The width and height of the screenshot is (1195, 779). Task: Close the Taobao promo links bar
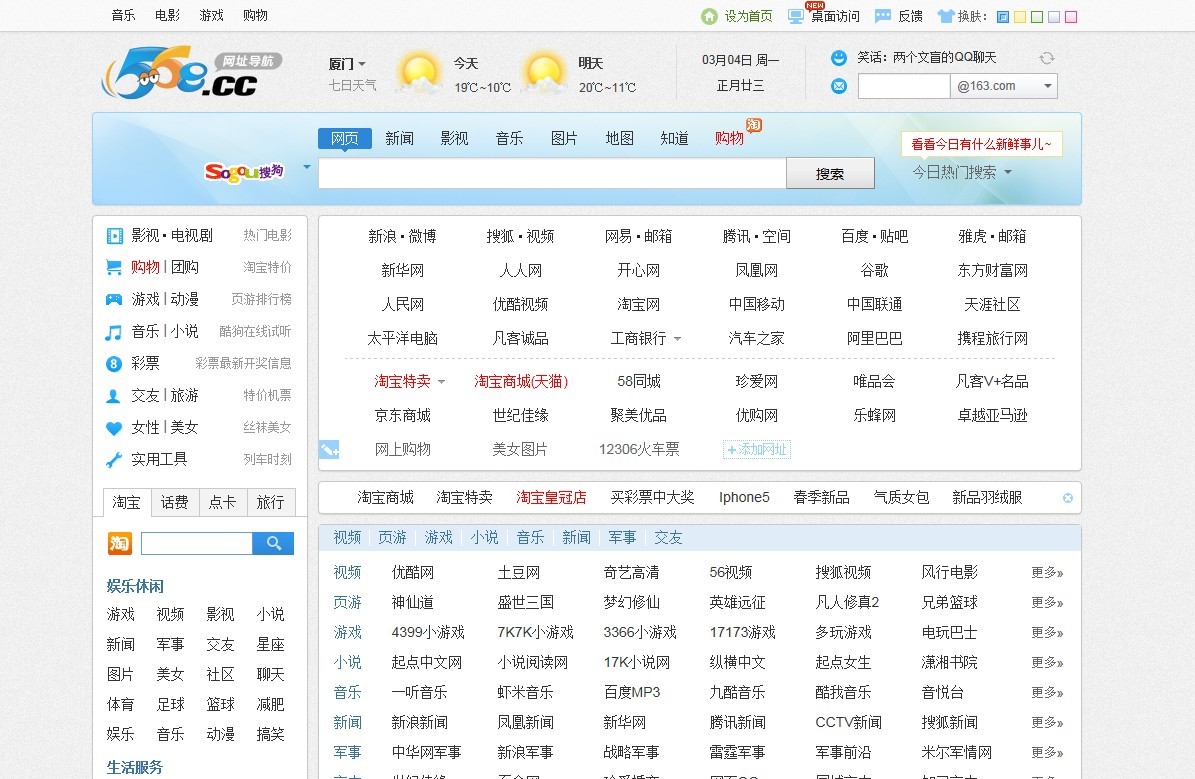click(x=1067, y=498)
